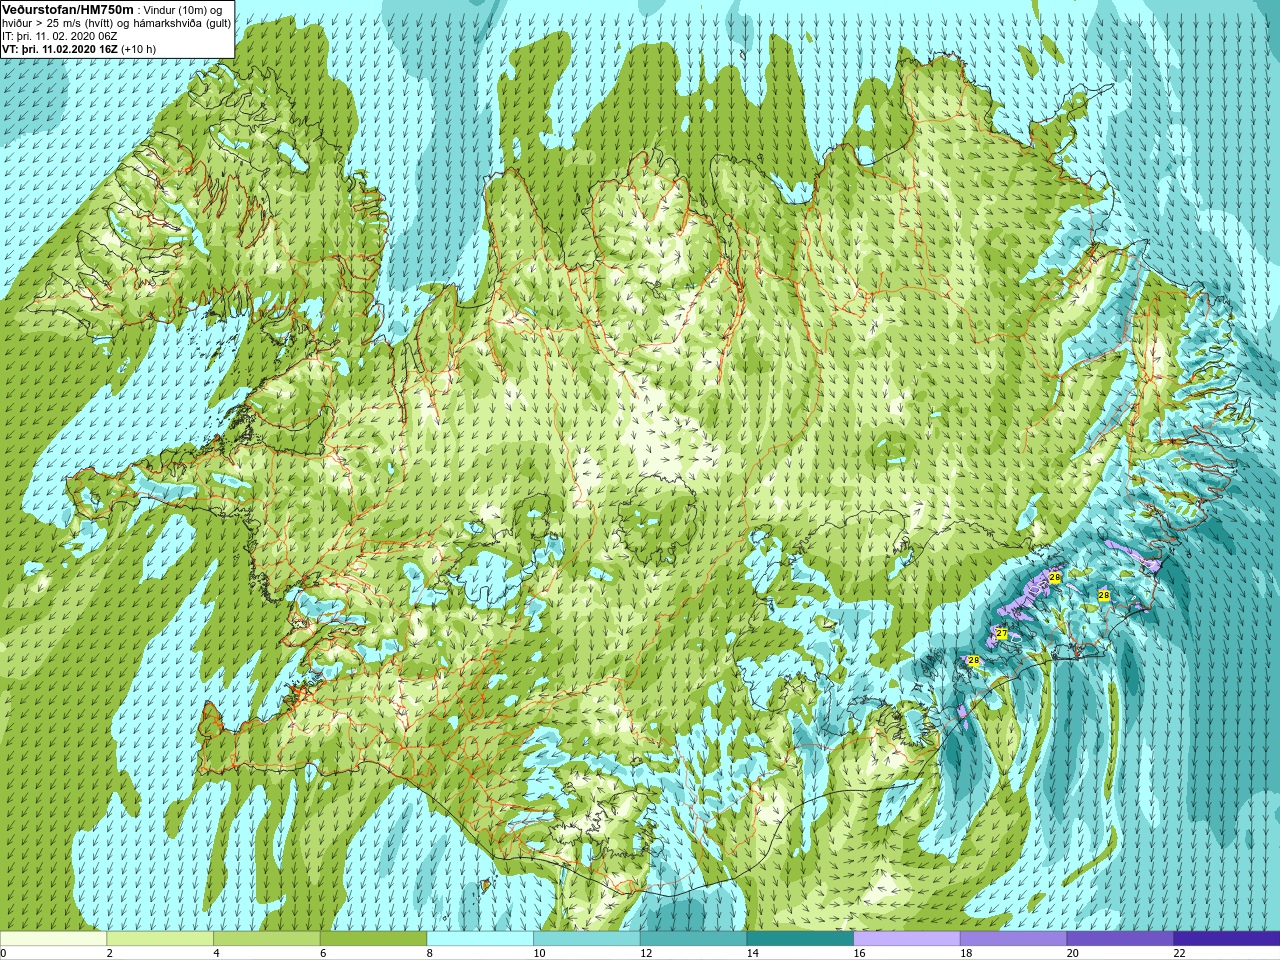Image resolution: width=1280 pixels, height=960 pixels.
Task: Click the 14–16 m/s dark teal legend swatch
Action: (800, 939)
